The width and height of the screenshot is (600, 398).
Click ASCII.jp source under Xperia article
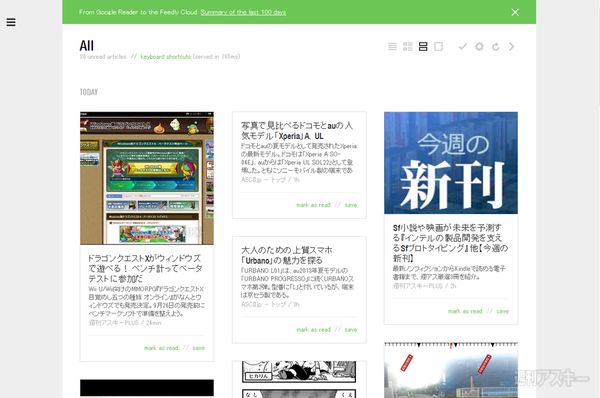[263, 179]
